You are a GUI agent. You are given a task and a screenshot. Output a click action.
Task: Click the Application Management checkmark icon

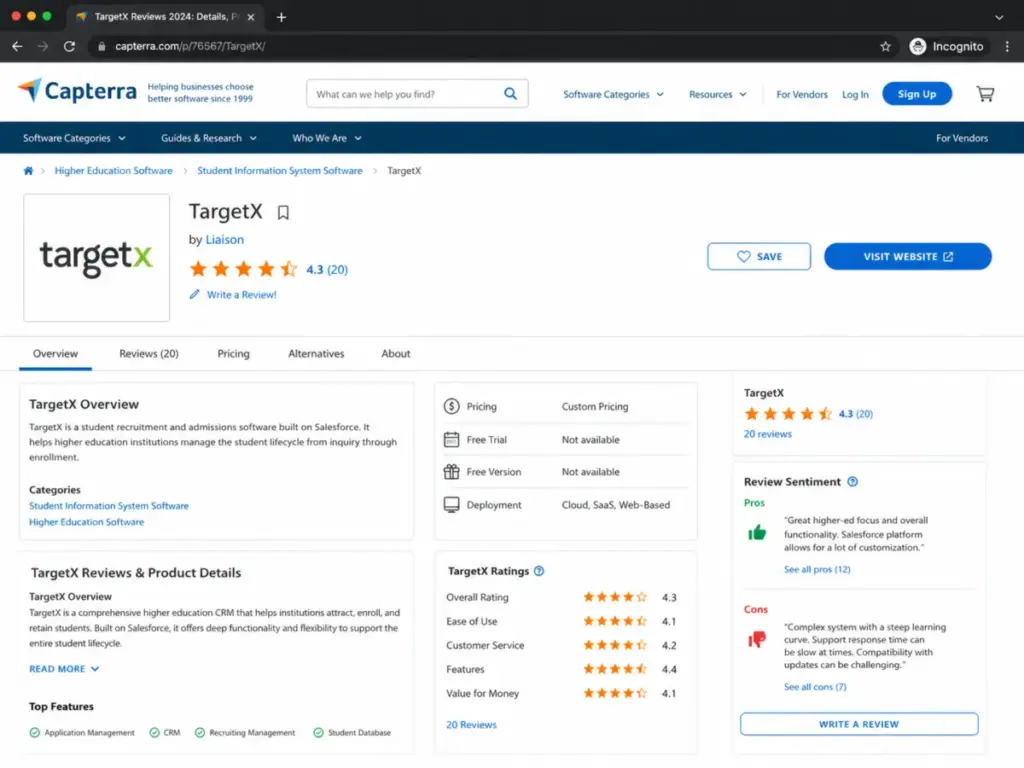[35, 733]
